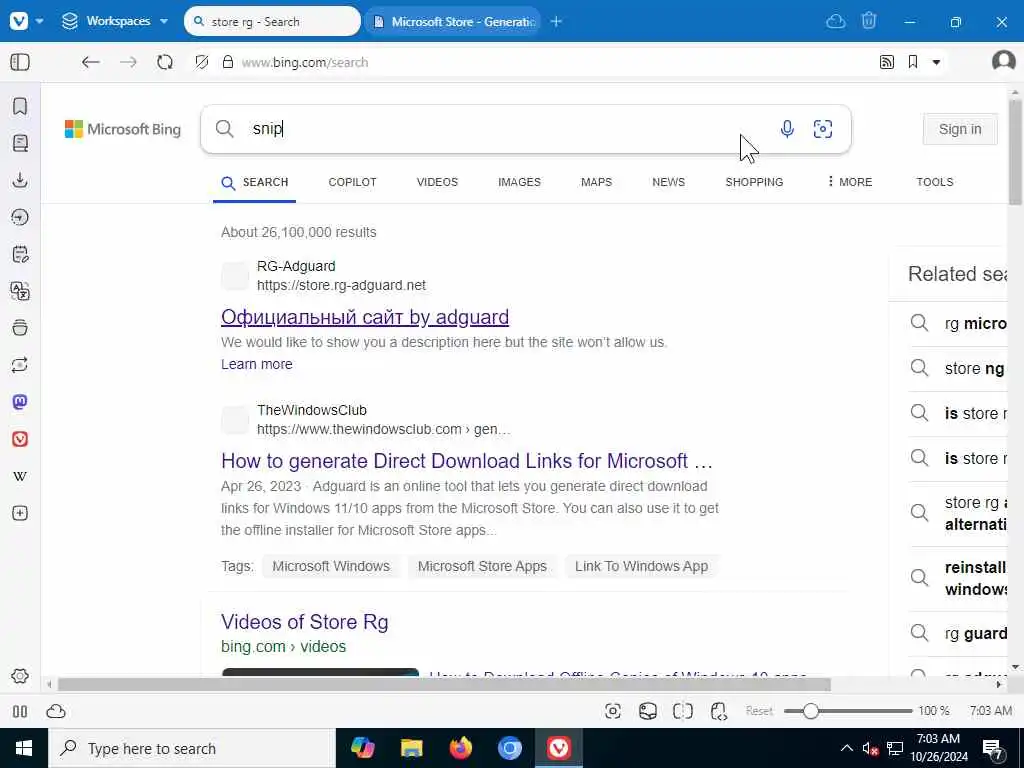Screen dimensions: 1024x768
Task: Toggle the tracker blocker shield icon
Action: pyautogui.click(x=202, y=62)
